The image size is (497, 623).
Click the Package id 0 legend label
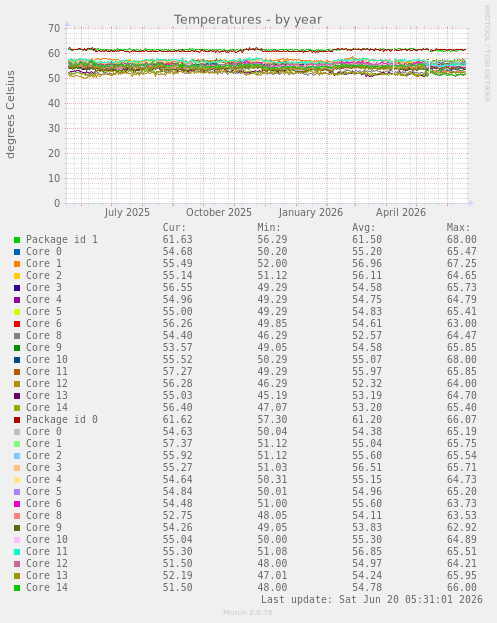pyautogui.click(x=62, y=420)
